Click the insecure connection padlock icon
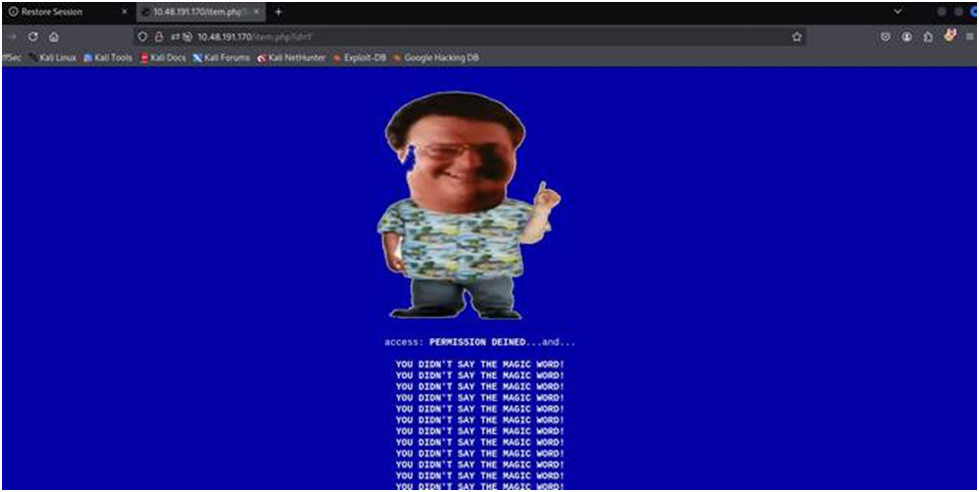This screenshot has width=979, height=492. pos(159,37)
